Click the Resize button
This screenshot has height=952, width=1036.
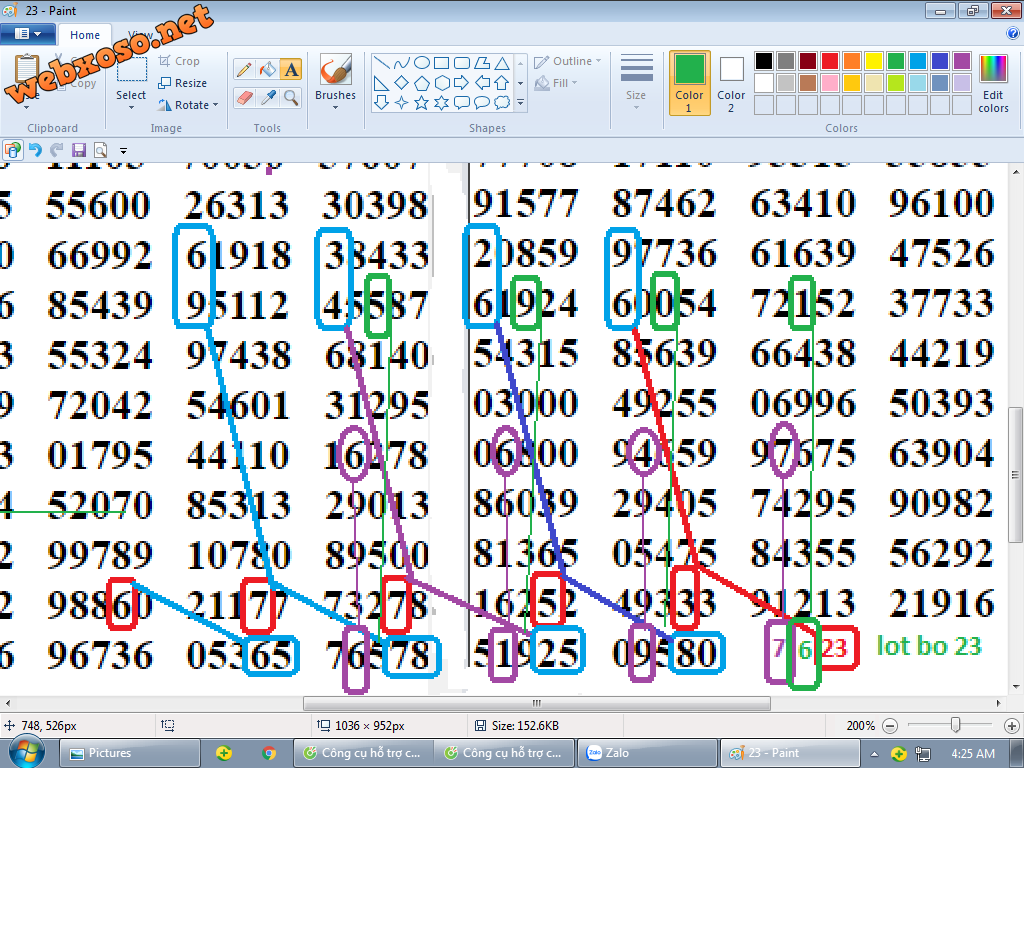pyautogui.click(x=183, y=83)
